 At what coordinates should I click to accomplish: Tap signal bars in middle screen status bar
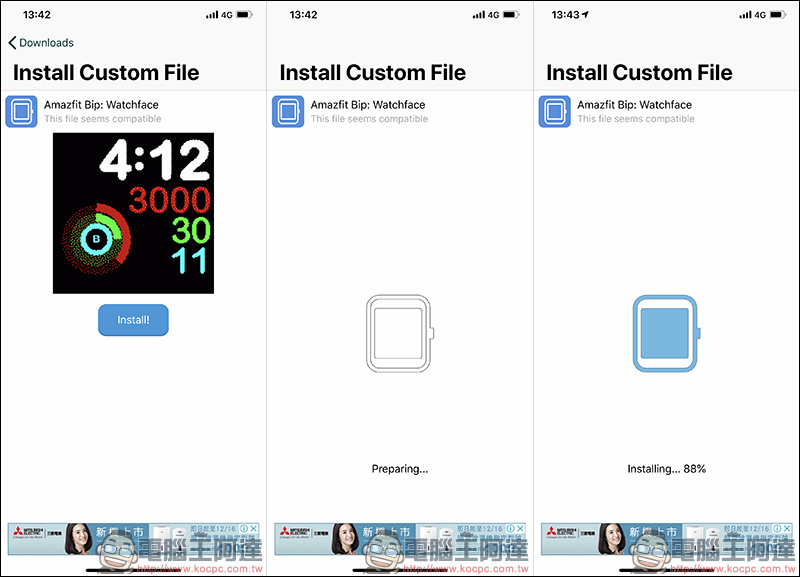click(479, 15)
